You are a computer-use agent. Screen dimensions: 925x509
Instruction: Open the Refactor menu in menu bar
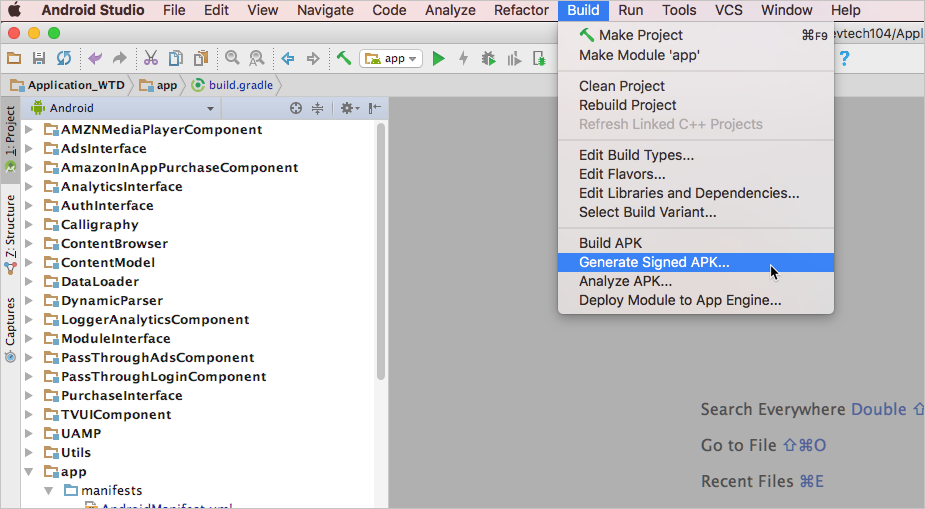521,10
